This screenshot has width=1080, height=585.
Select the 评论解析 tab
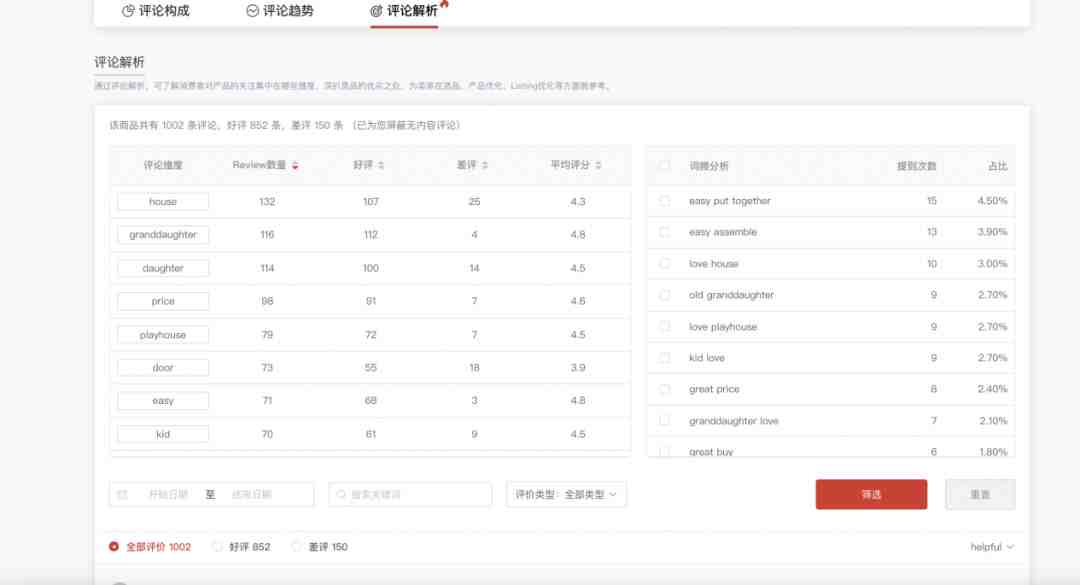tap(404, 11)
